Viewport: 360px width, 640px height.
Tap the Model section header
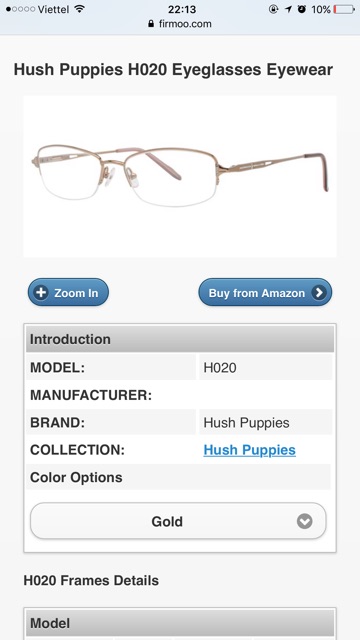(x=180, y=623)
